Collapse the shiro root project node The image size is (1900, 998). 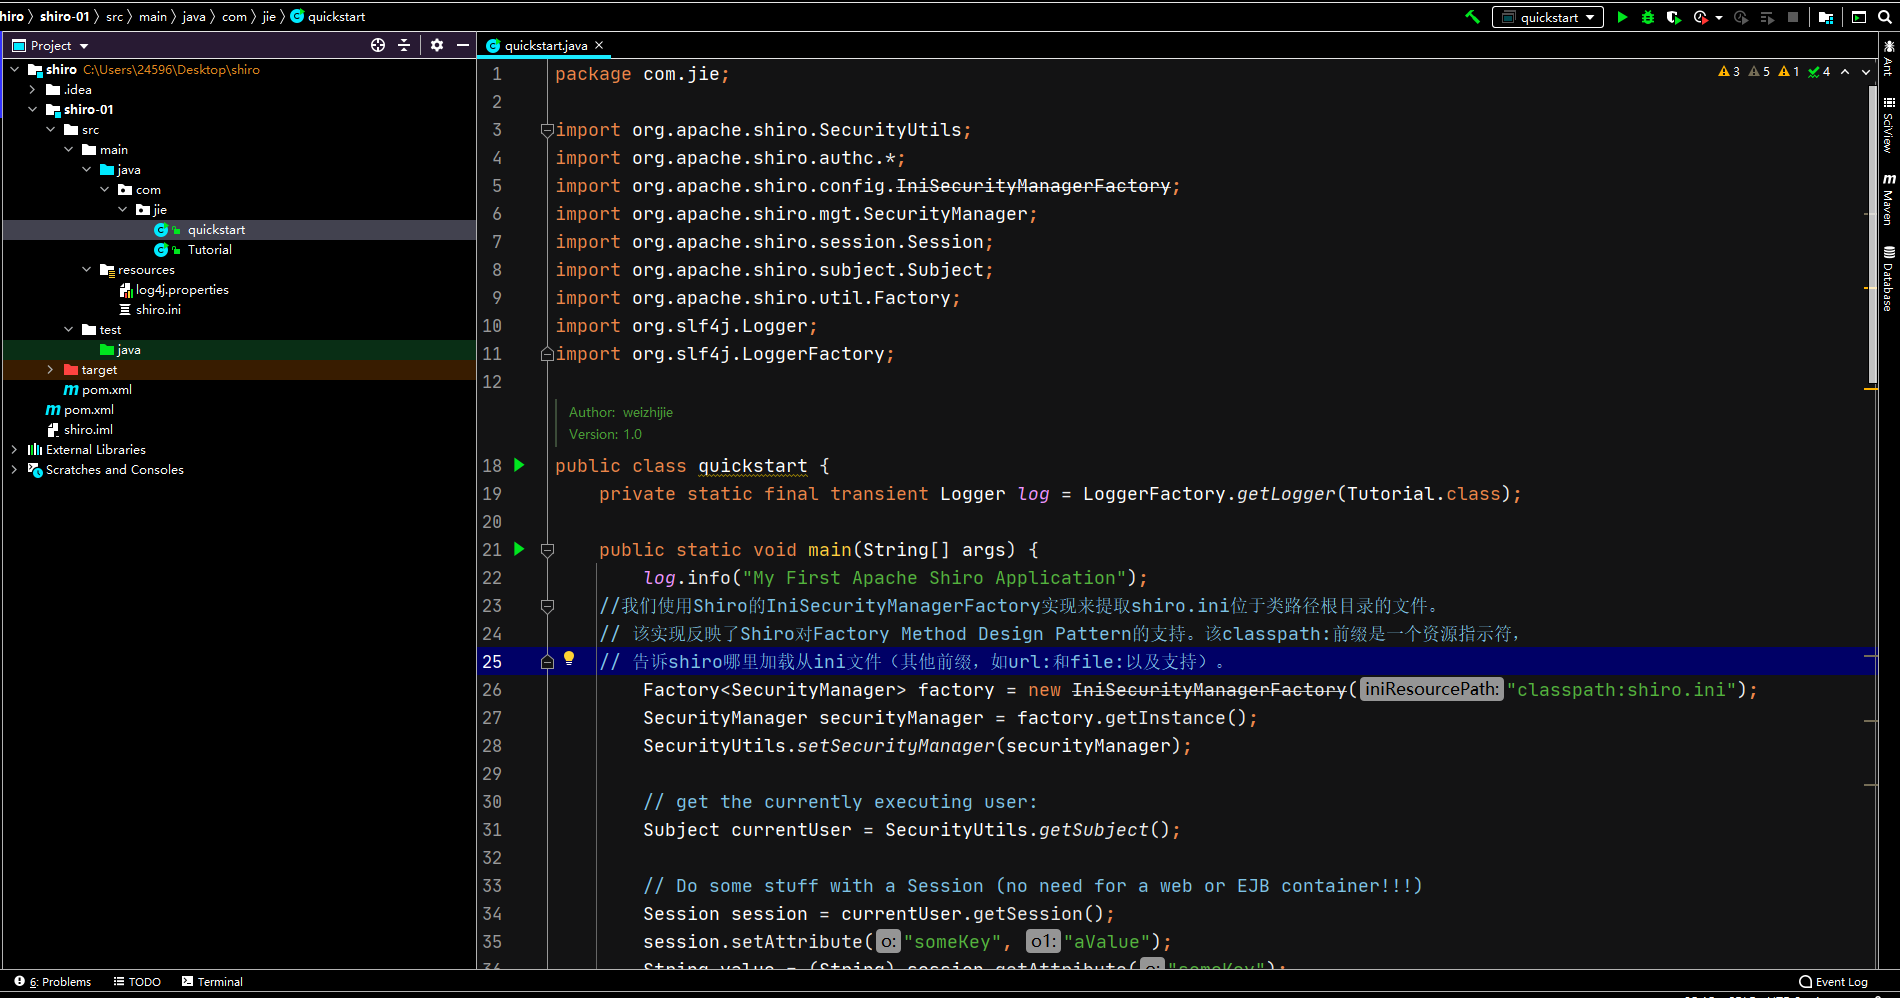pyautogui.click(x=15, y=70)
